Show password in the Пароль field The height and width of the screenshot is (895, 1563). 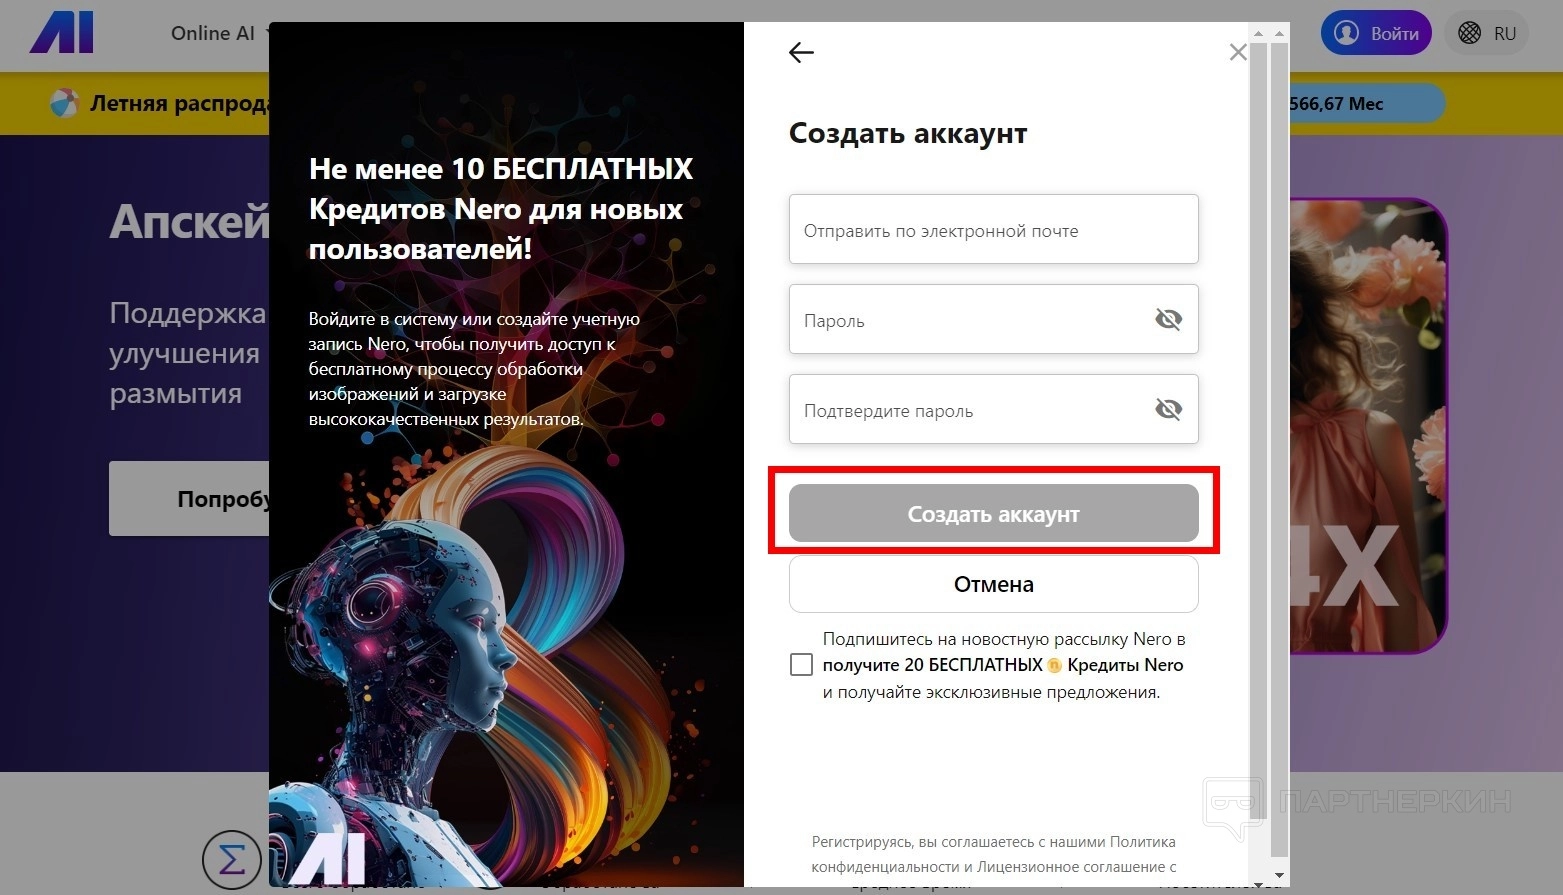[x=1168, y=319]
